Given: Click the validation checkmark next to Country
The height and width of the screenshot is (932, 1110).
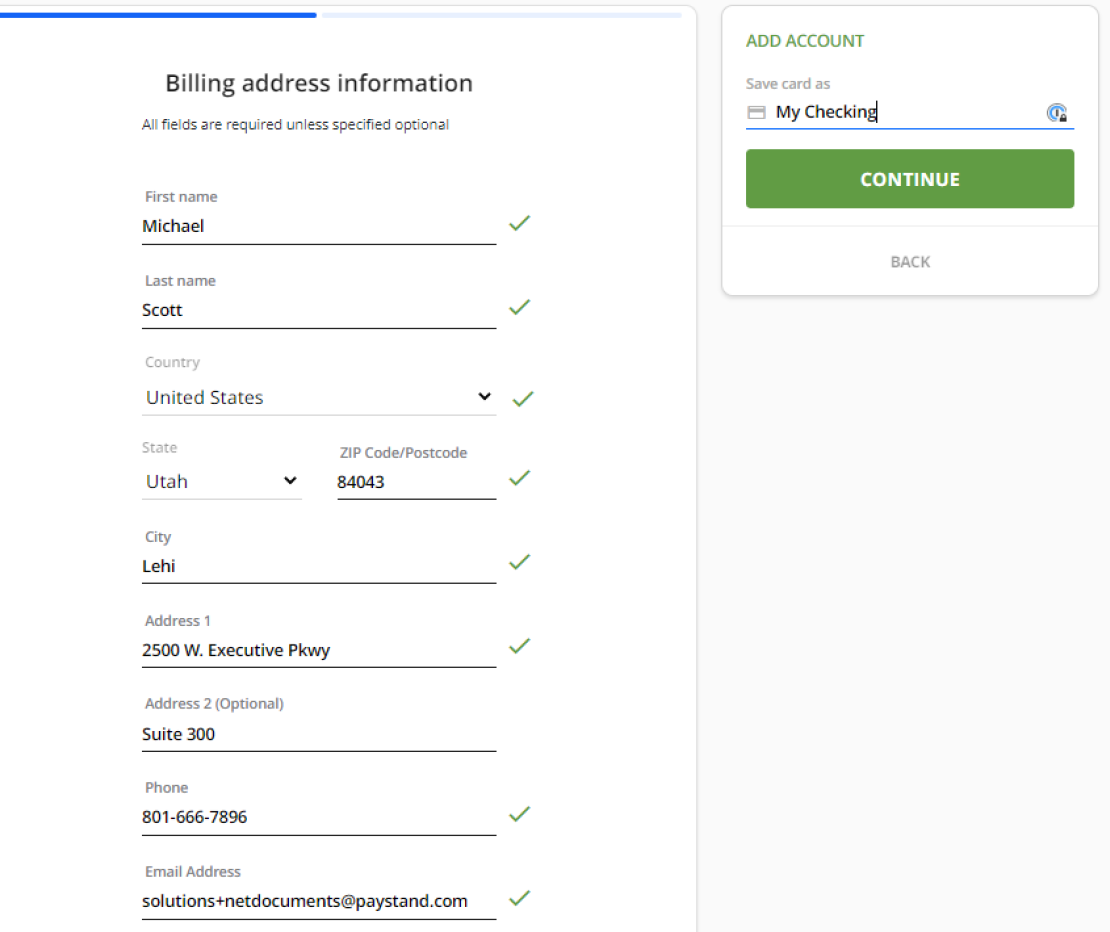Looking at the screenshot, I should pyautogui.click(x=523, y=399).
